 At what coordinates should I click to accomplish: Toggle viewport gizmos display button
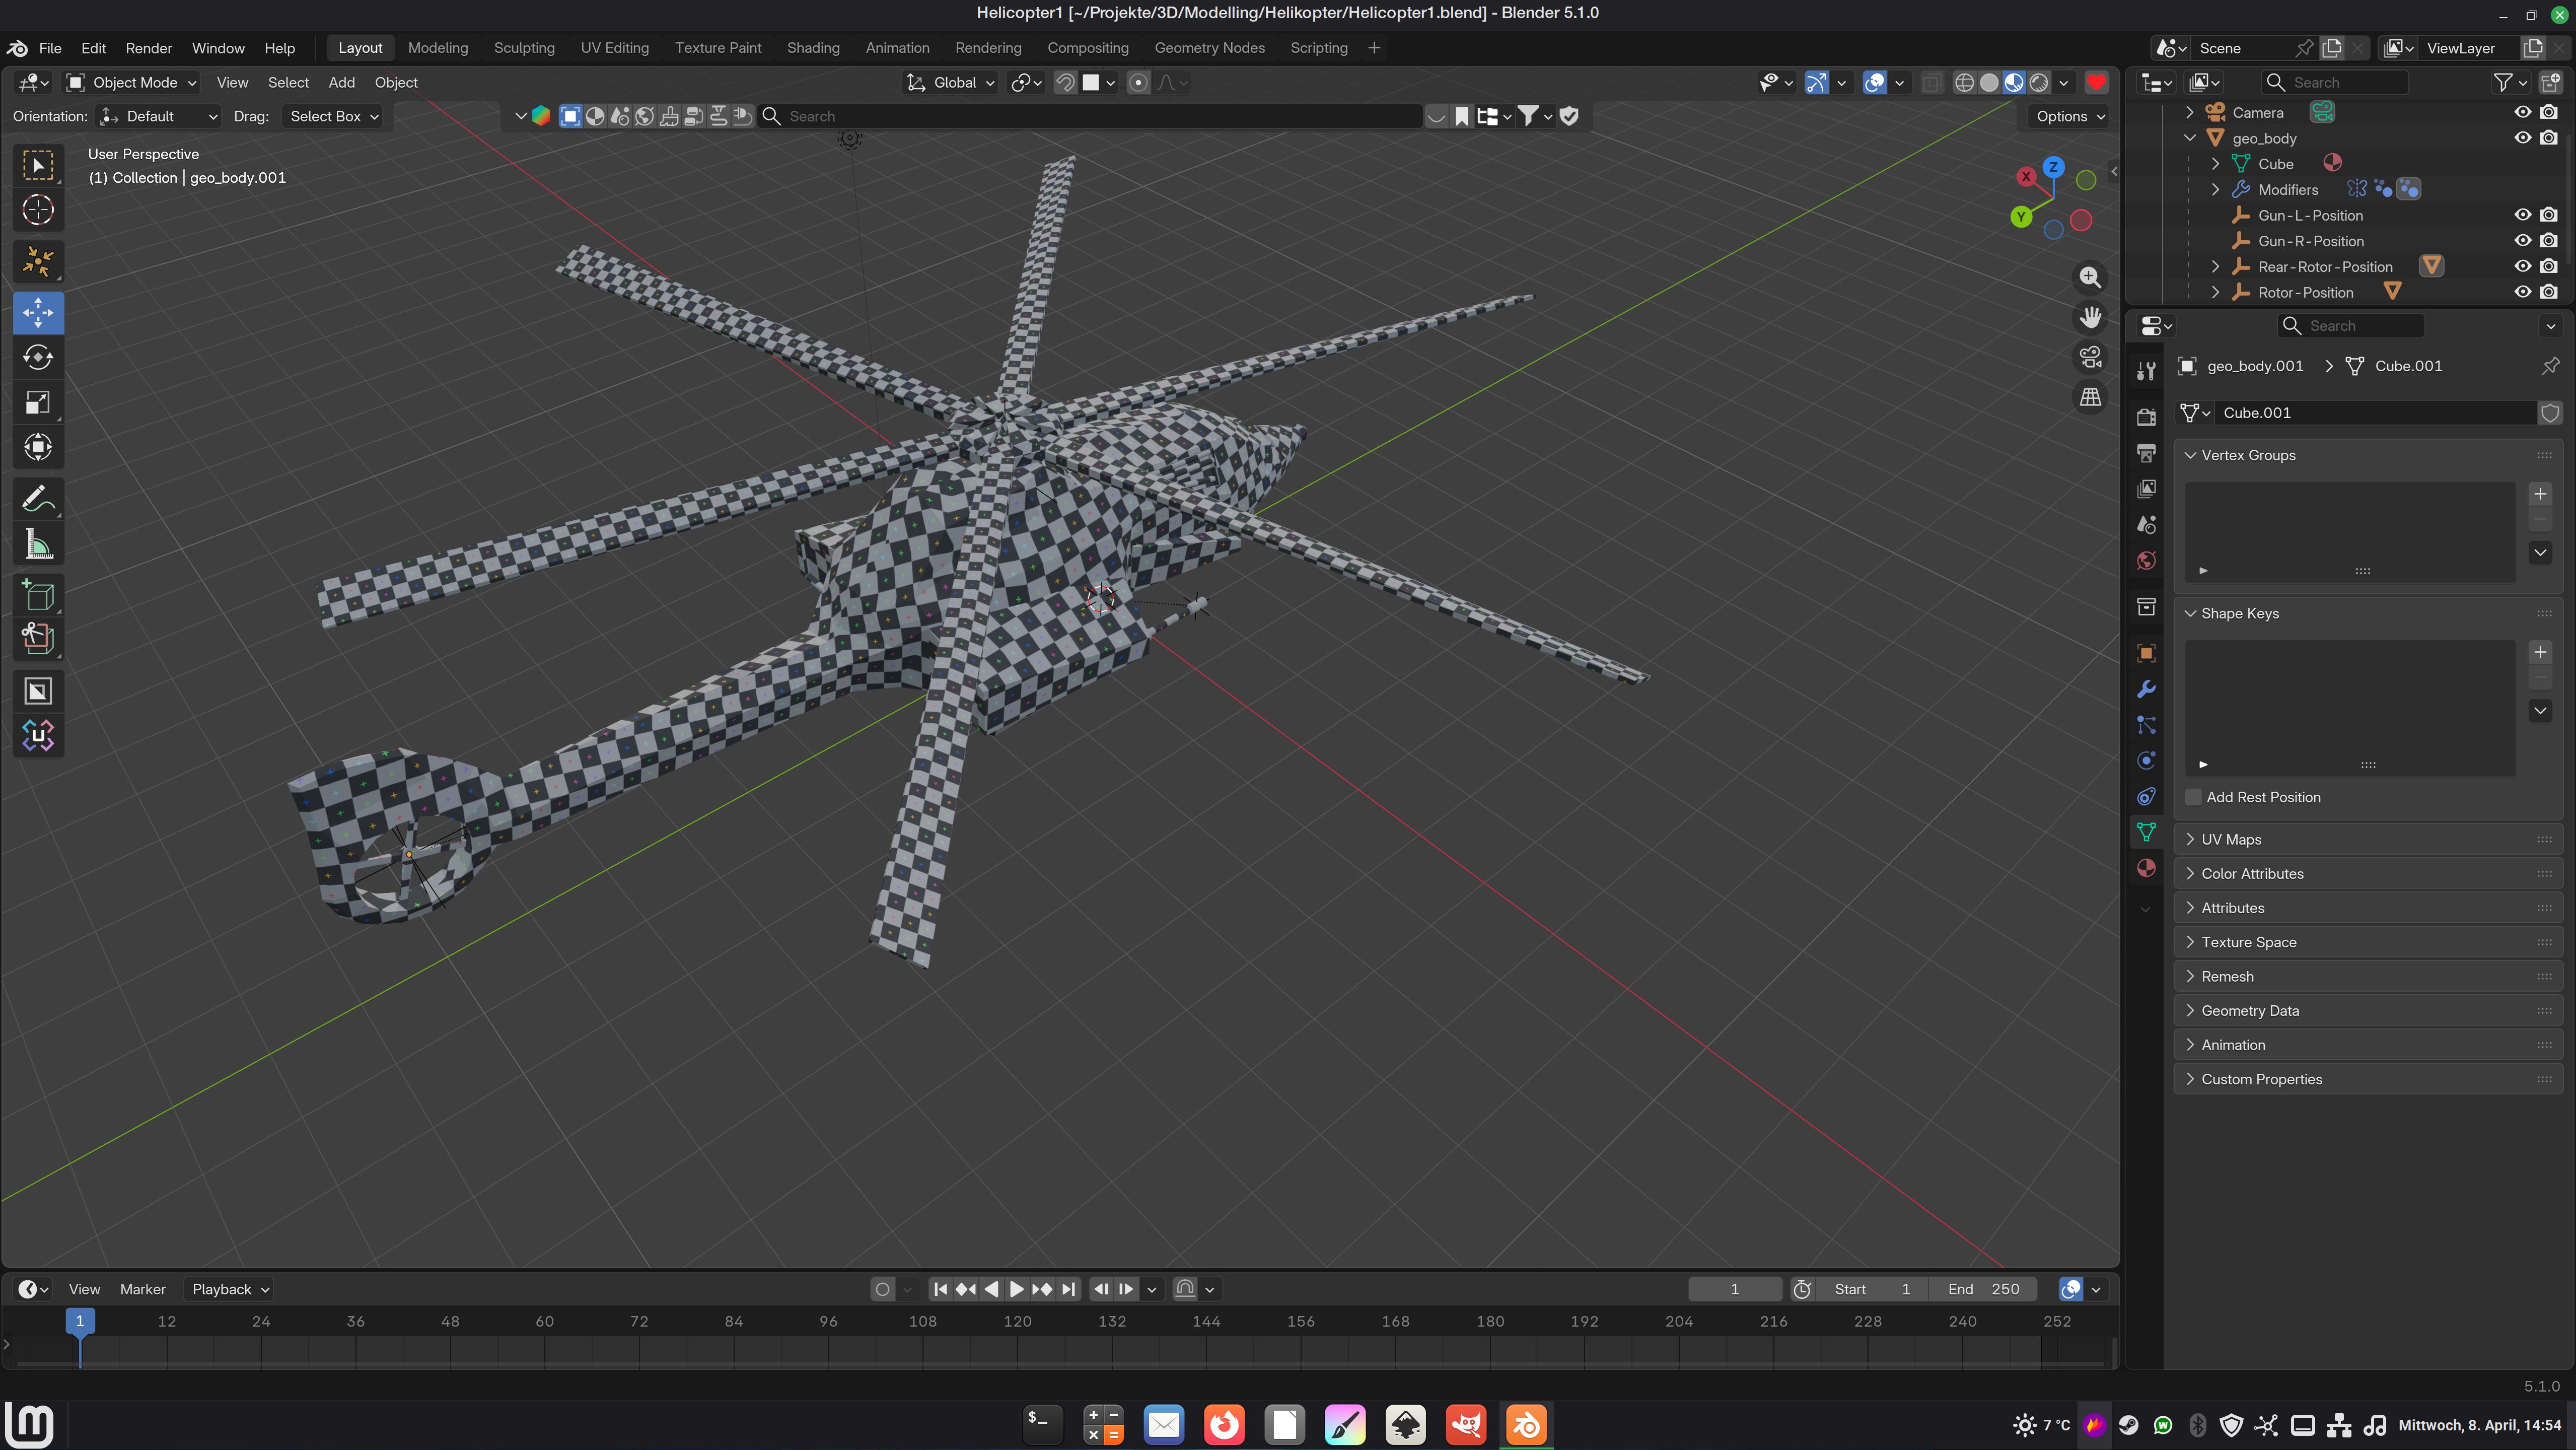tap(1817, 83)
